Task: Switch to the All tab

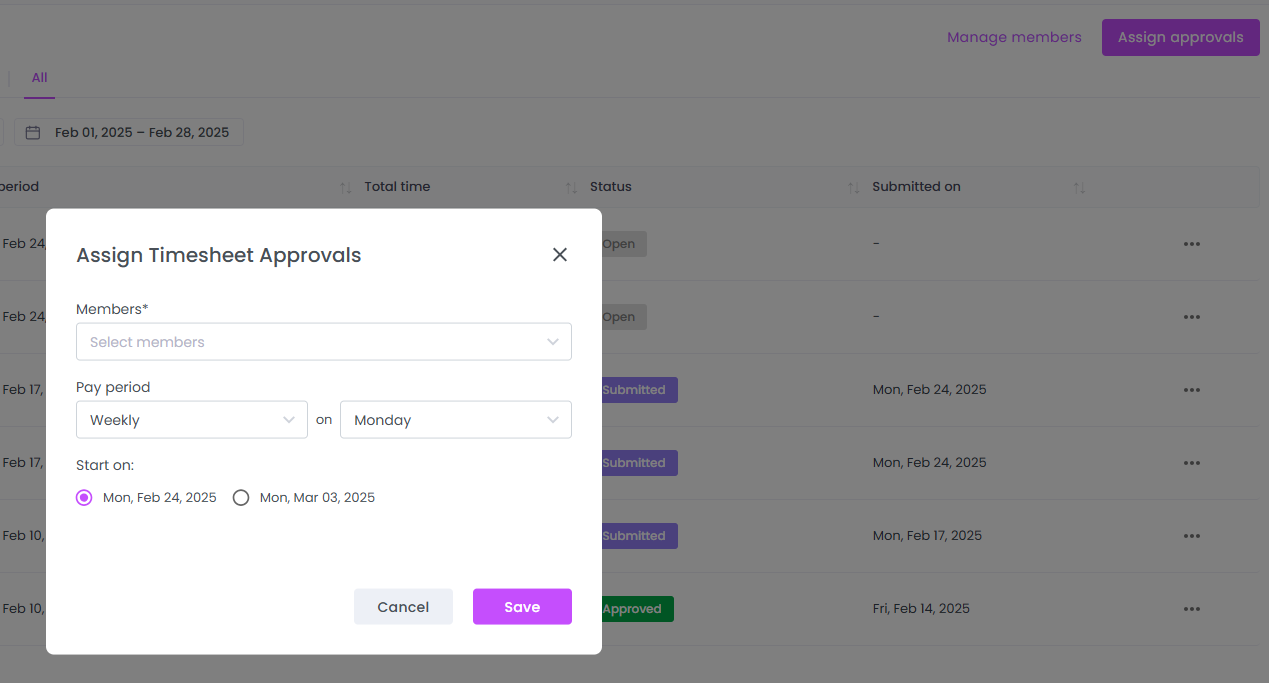Action: click(x=39, y=77)
